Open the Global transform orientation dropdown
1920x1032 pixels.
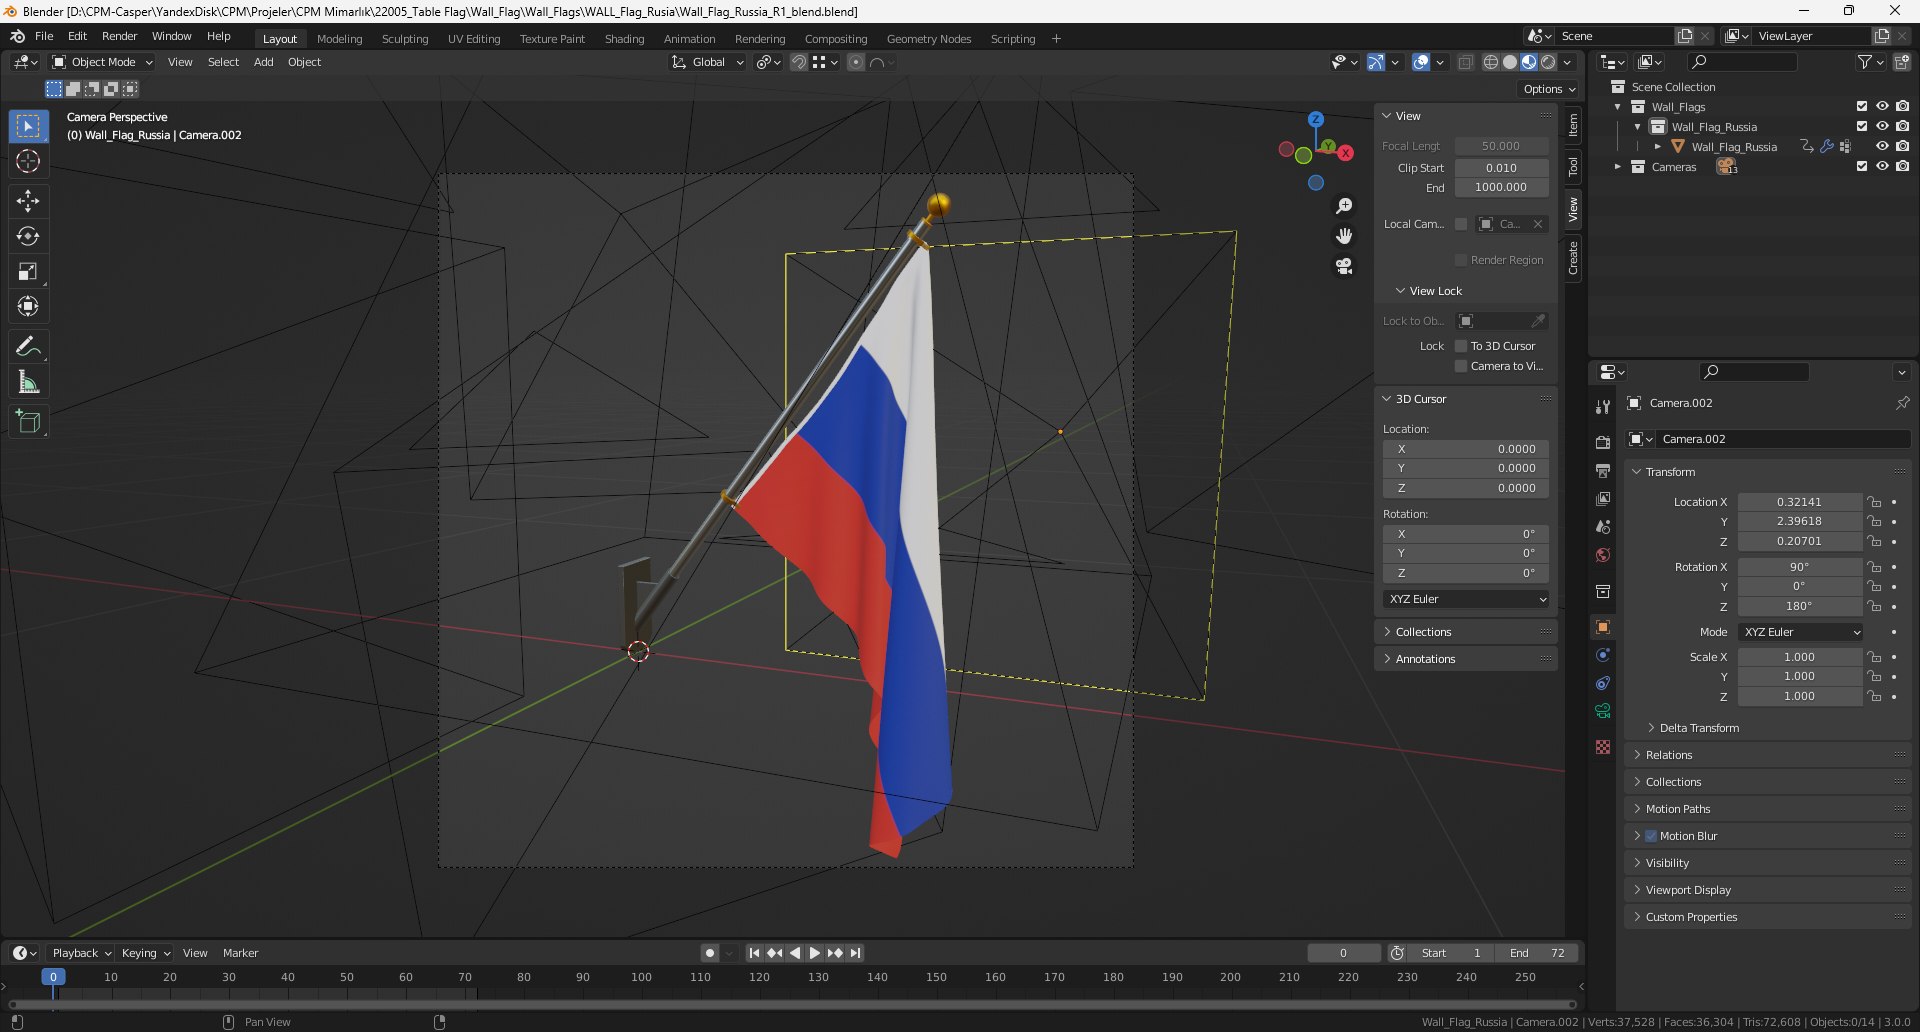pos(708,62)
